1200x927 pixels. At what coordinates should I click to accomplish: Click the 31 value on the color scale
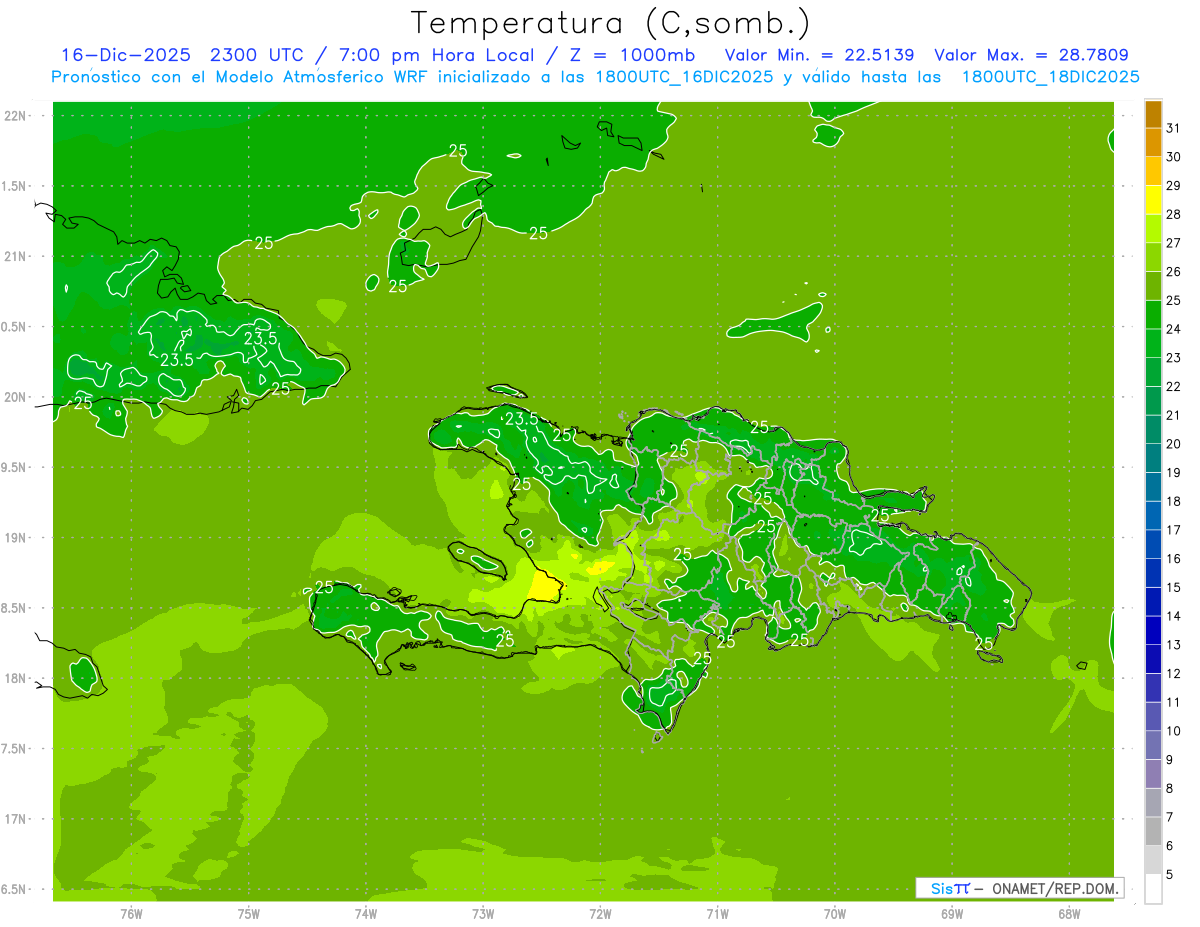[x=1174, y=128]
